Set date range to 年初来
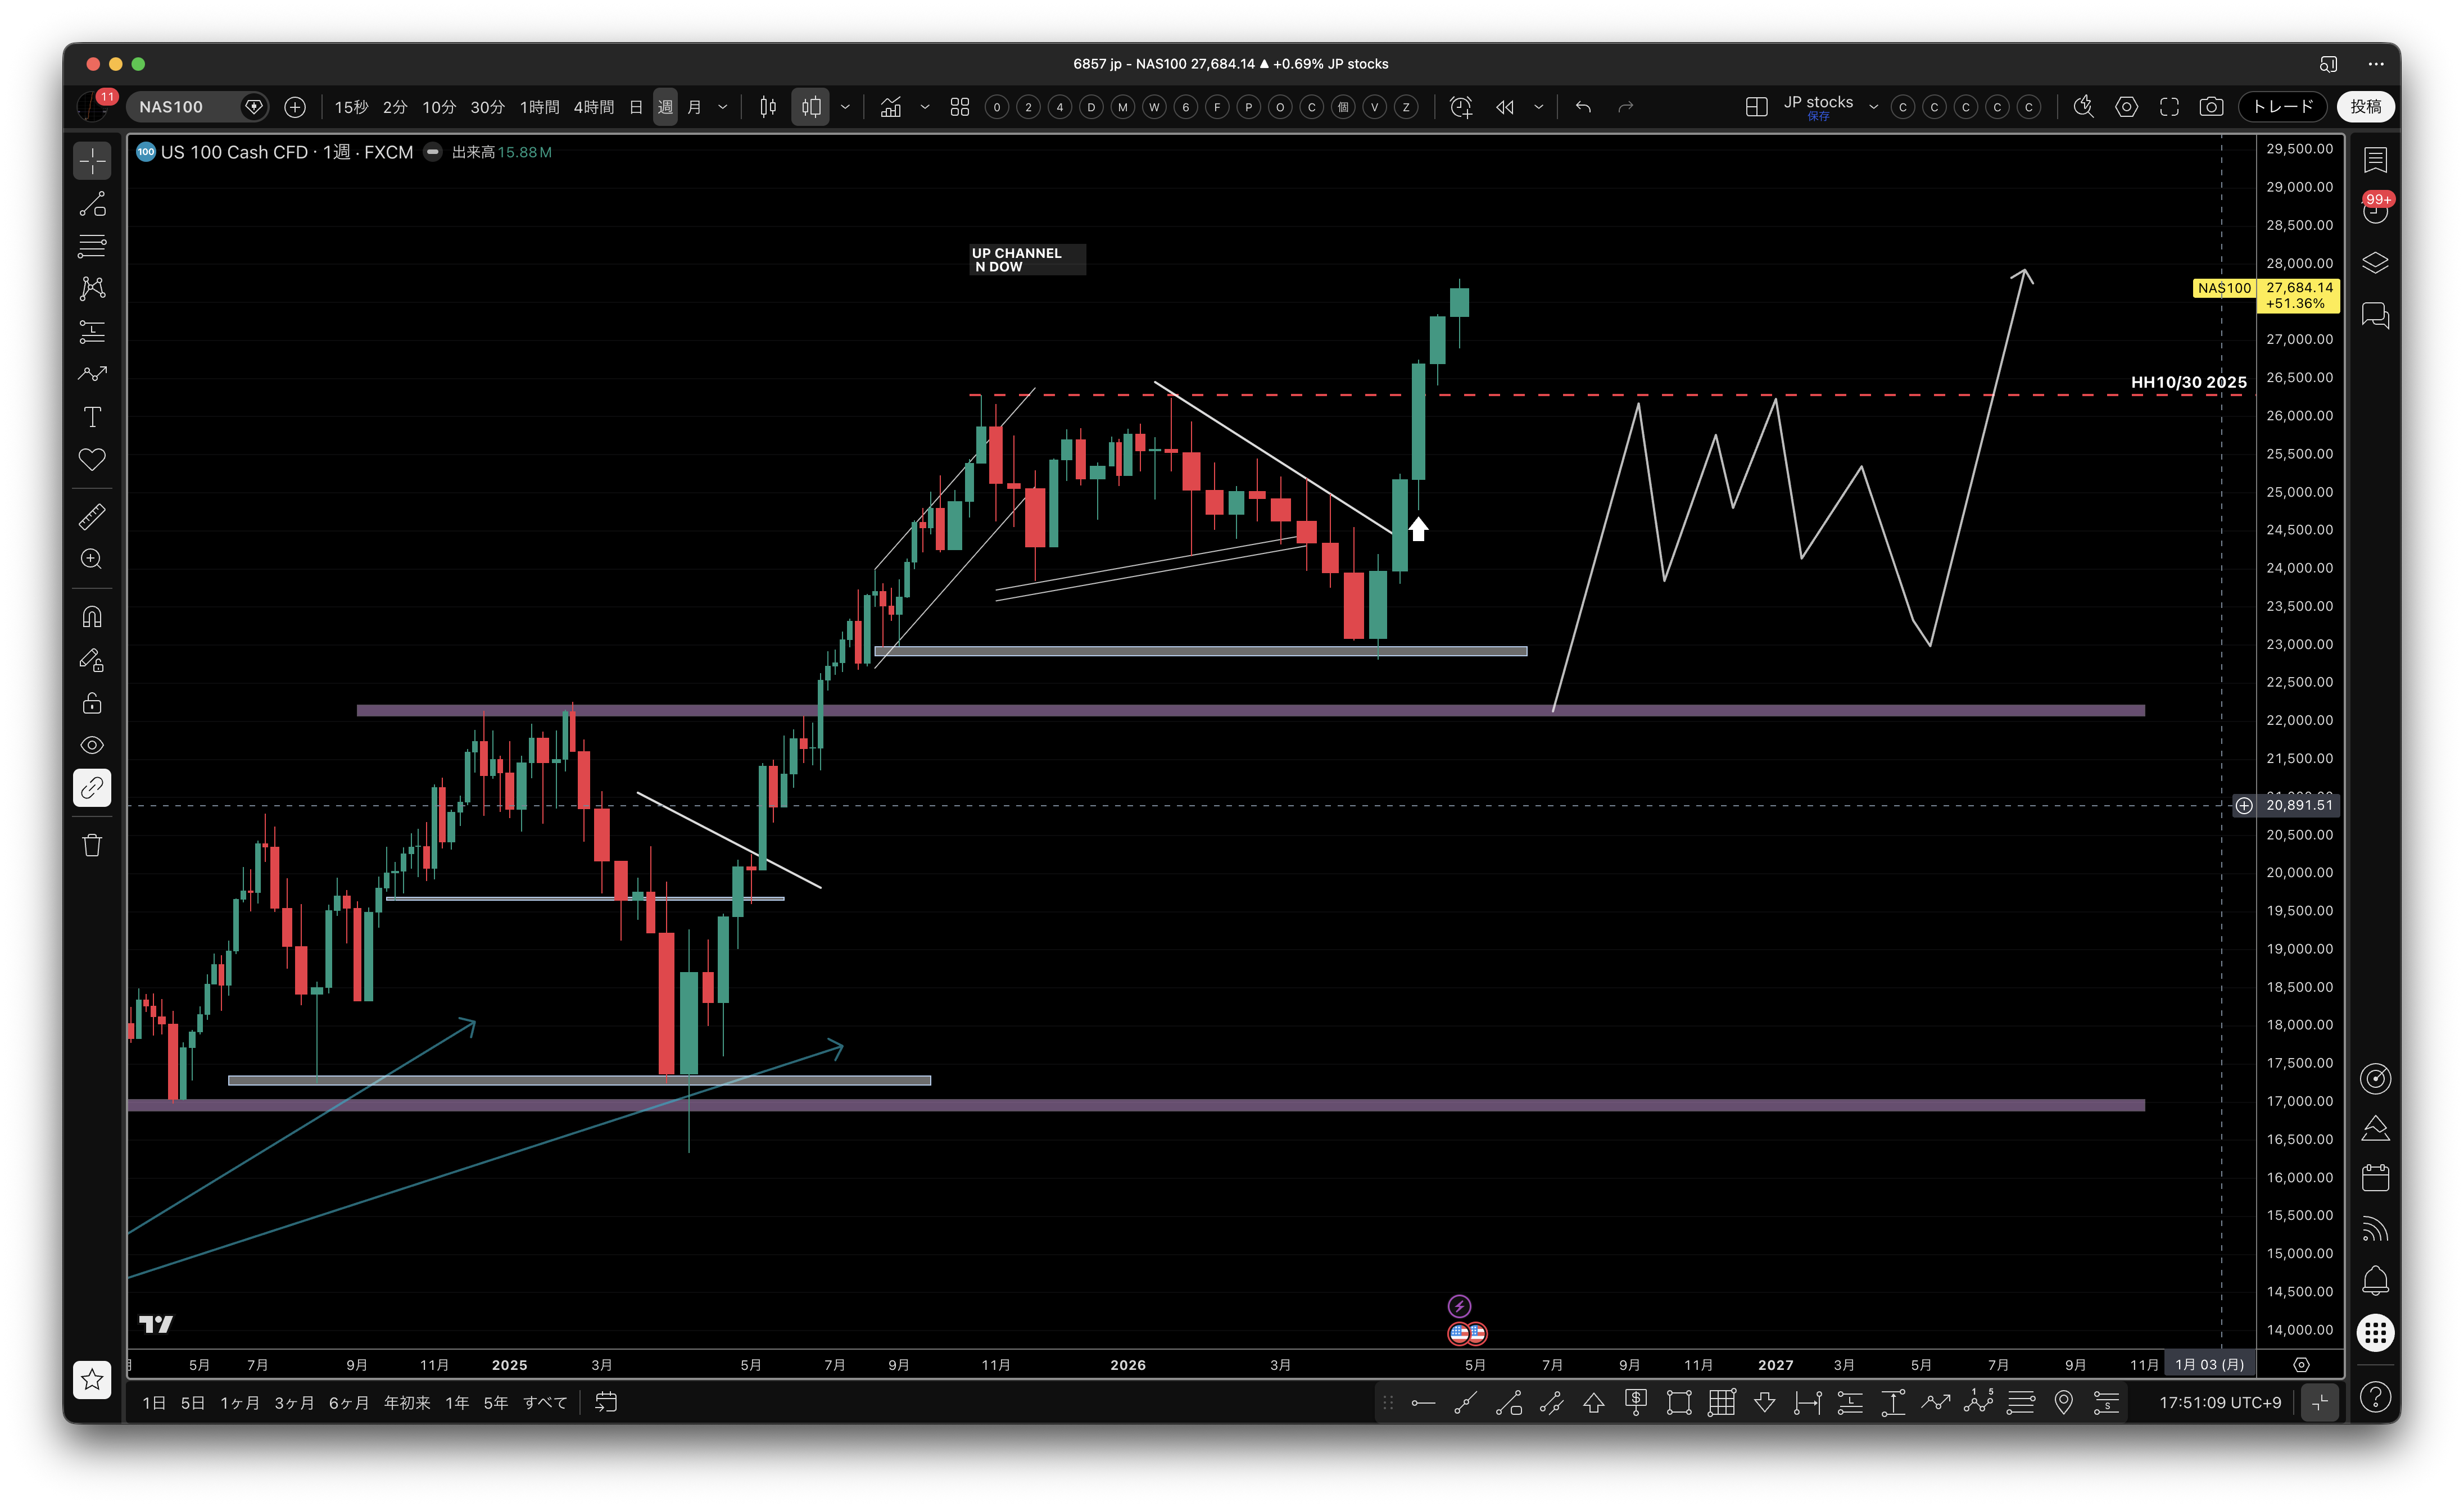Viewport: 2464px width, 1507px height. 408,1403
